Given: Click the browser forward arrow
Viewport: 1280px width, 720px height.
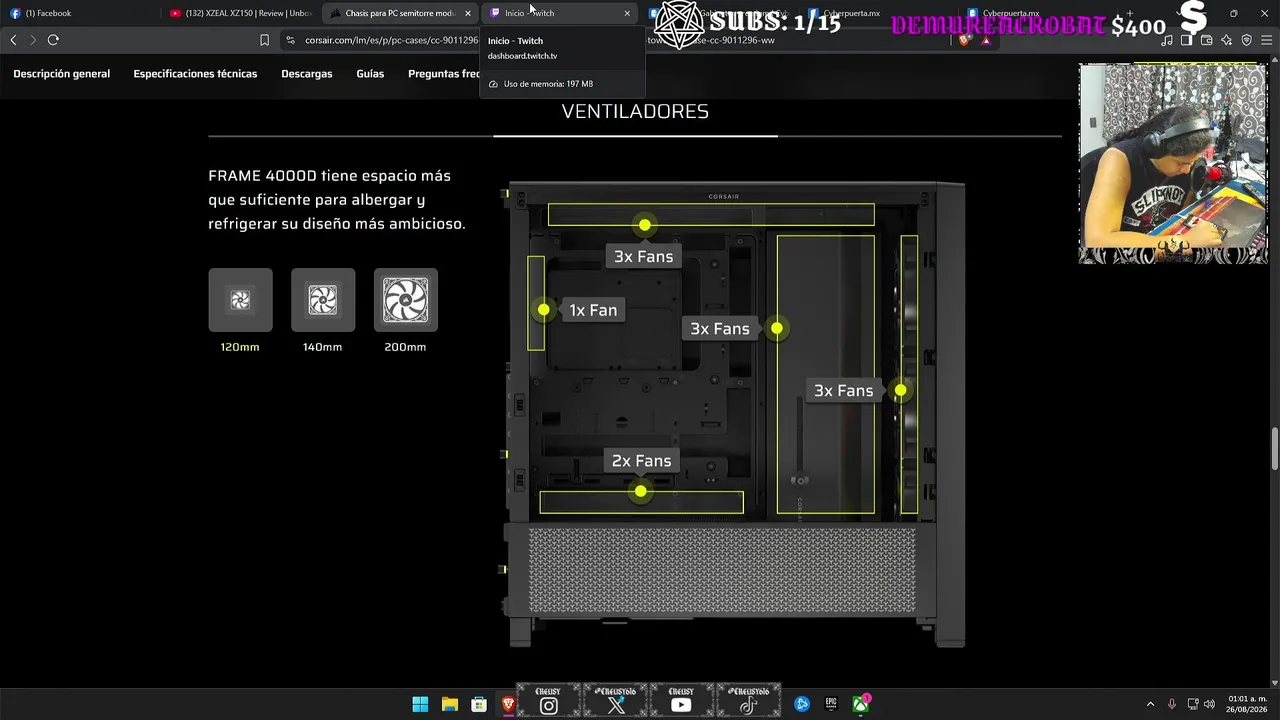Looking at the screenshot, I should 33,40.
